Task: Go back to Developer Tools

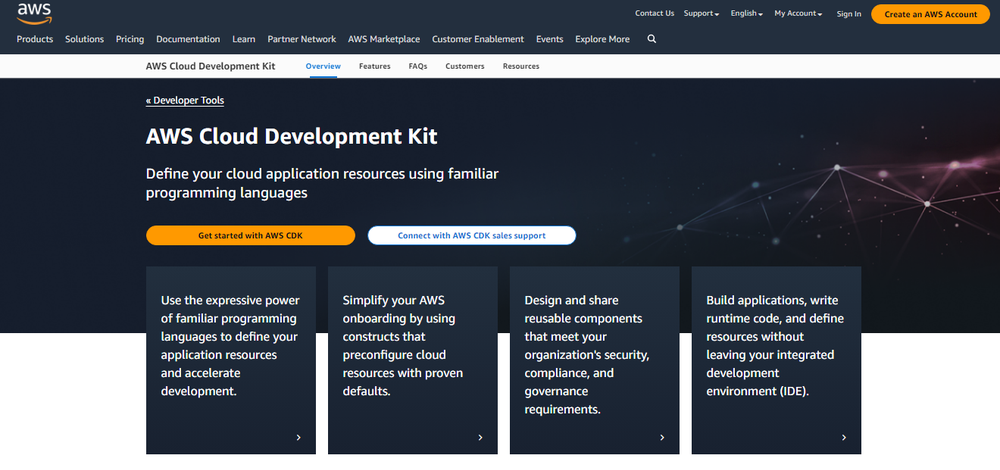Action: coord(185,100)
